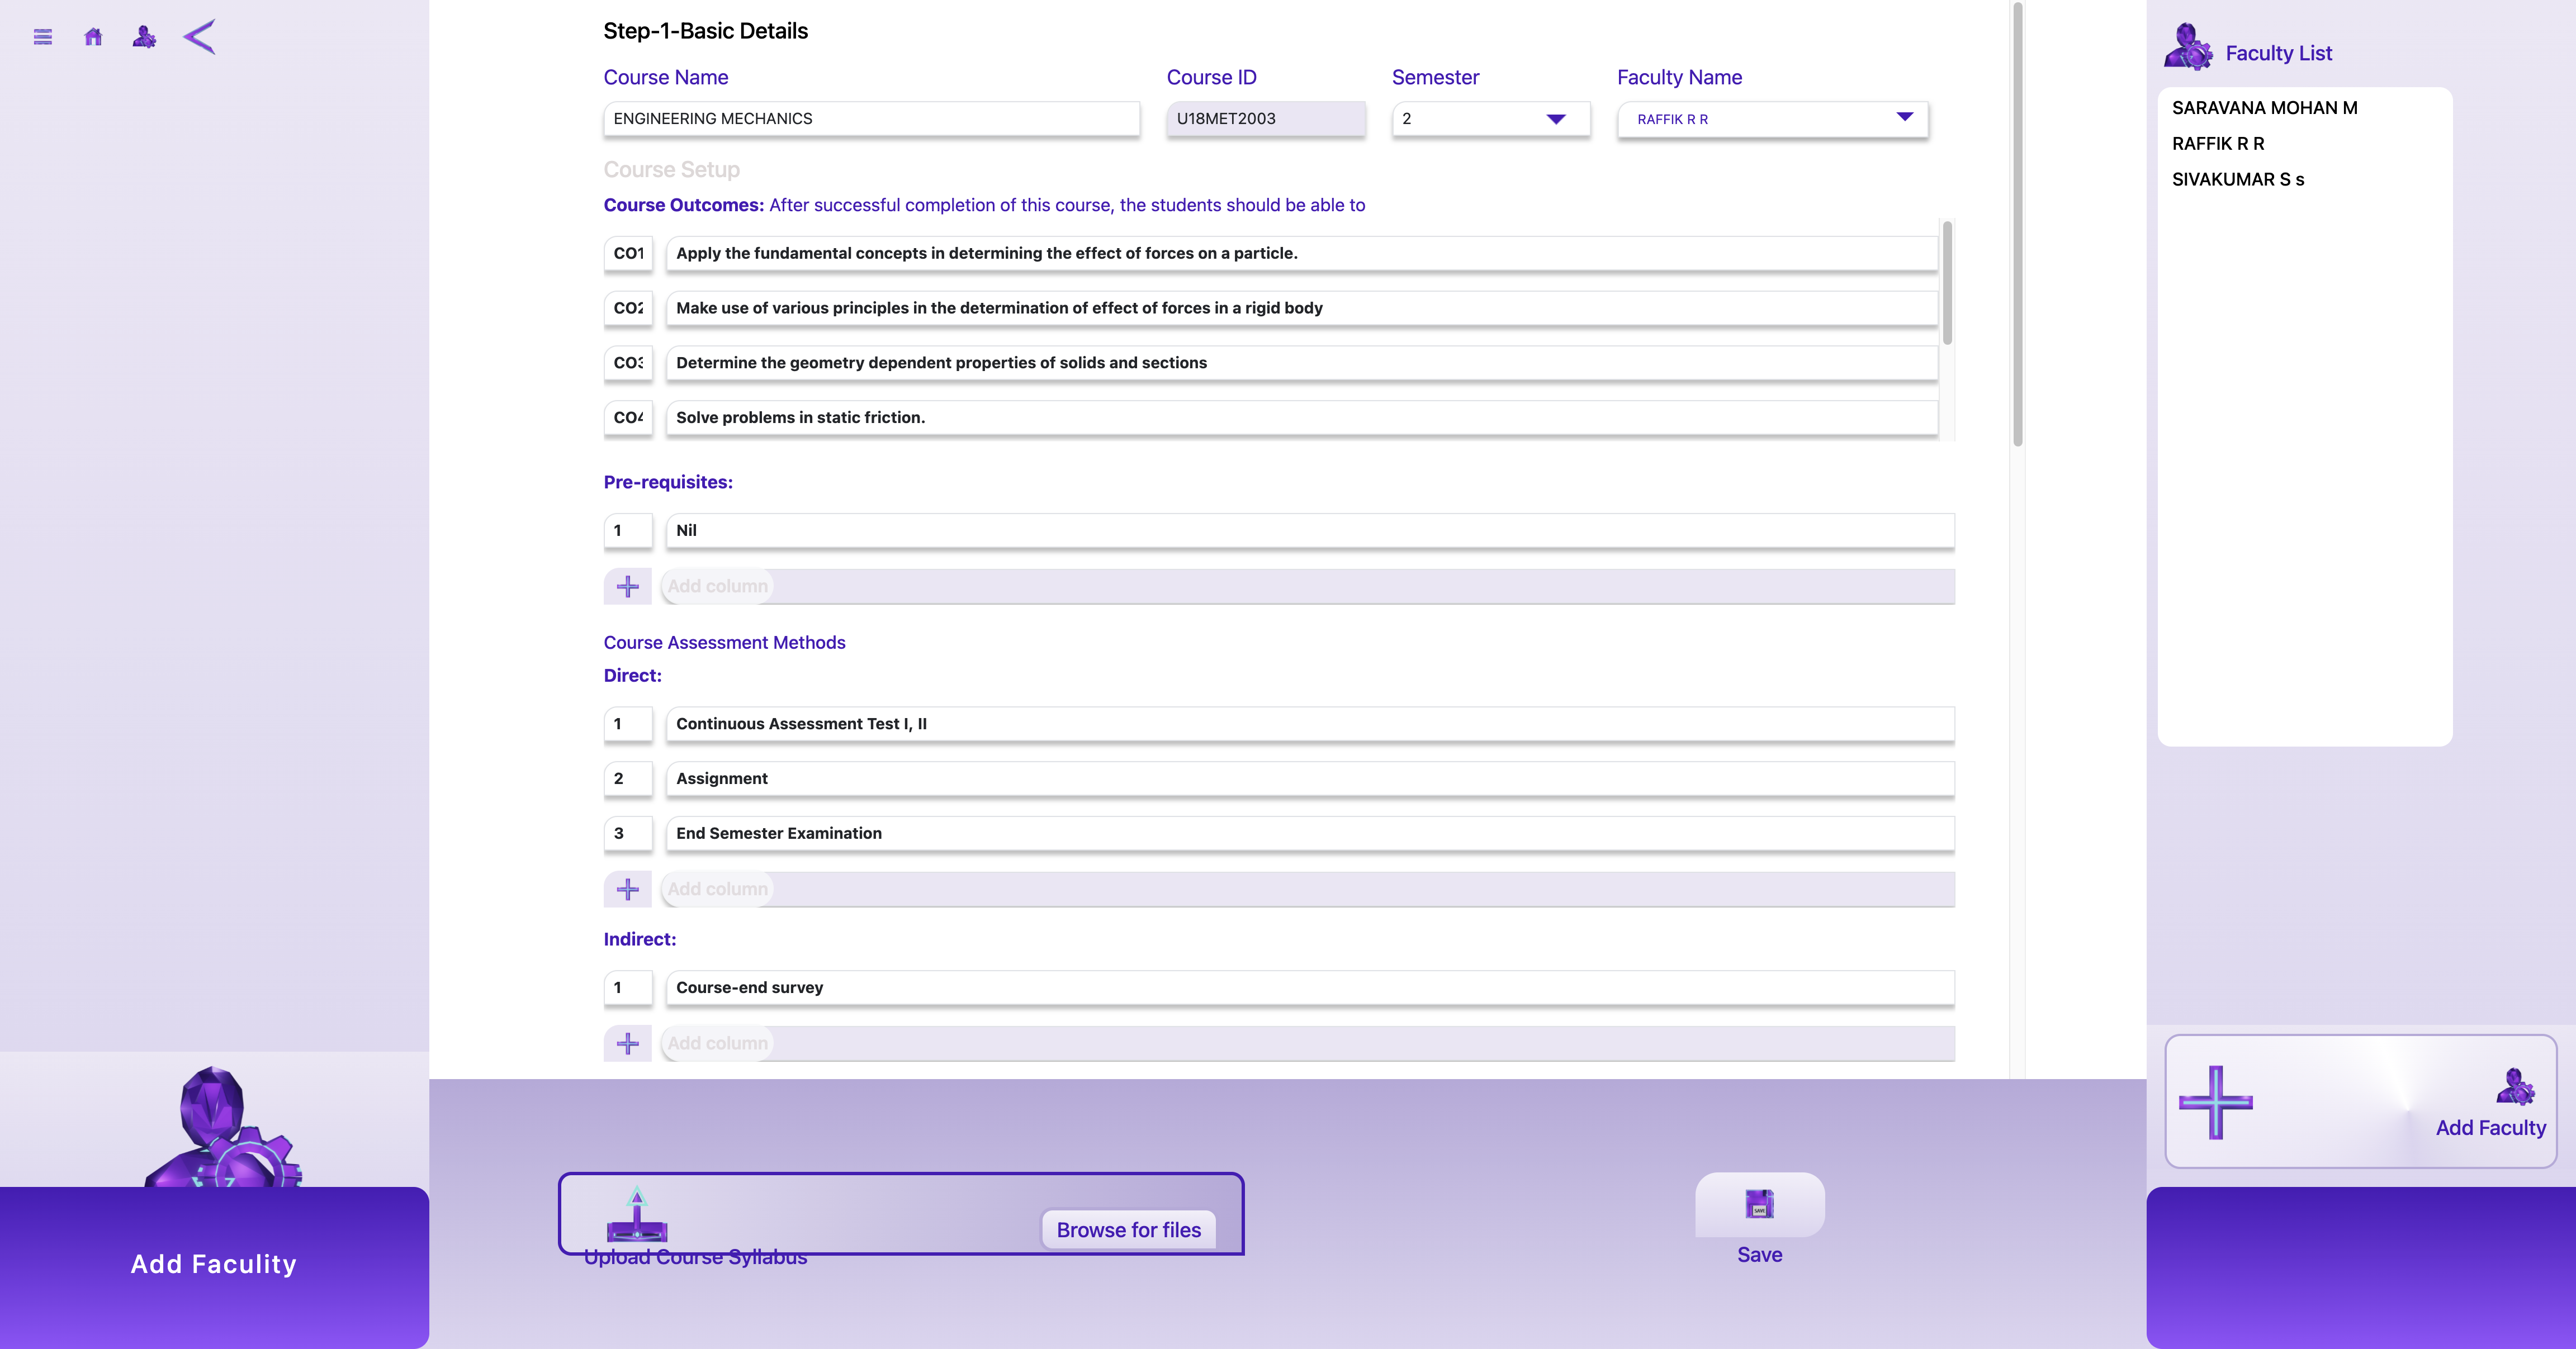Expand the Faculty Name dropdown

coord(1772,119)
